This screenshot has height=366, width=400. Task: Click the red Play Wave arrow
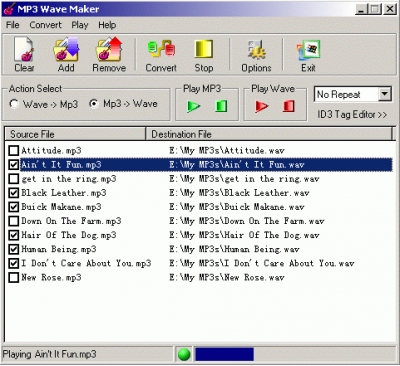pos(262,106)
